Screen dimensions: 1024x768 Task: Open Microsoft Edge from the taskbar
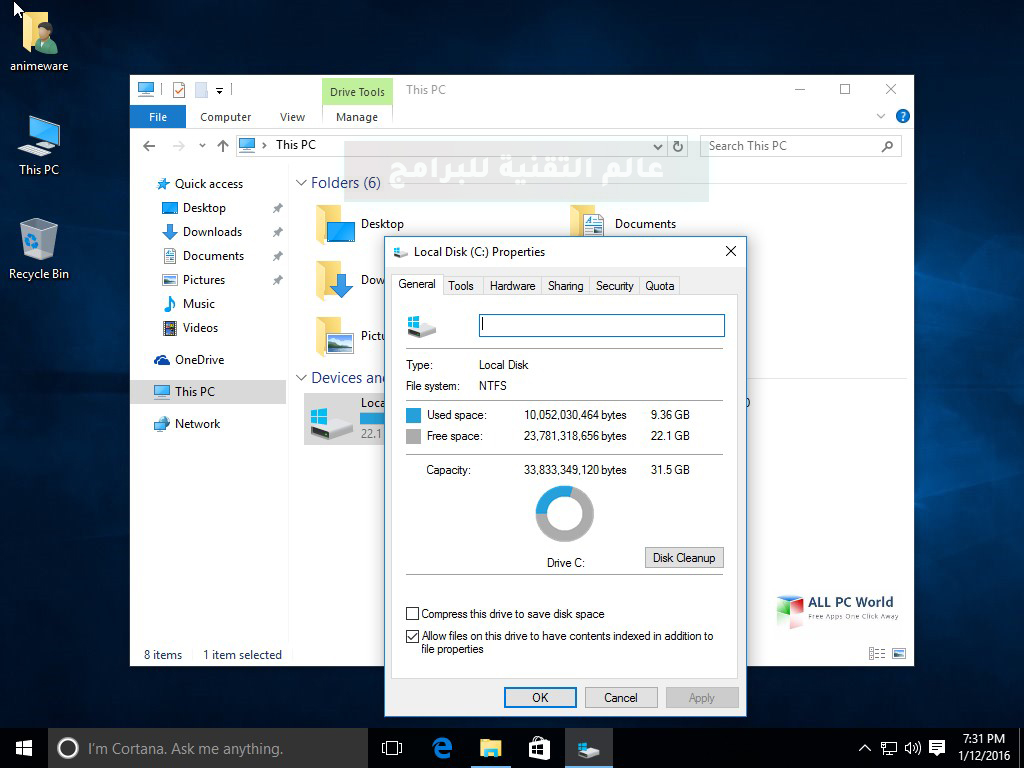coord(441,747)
